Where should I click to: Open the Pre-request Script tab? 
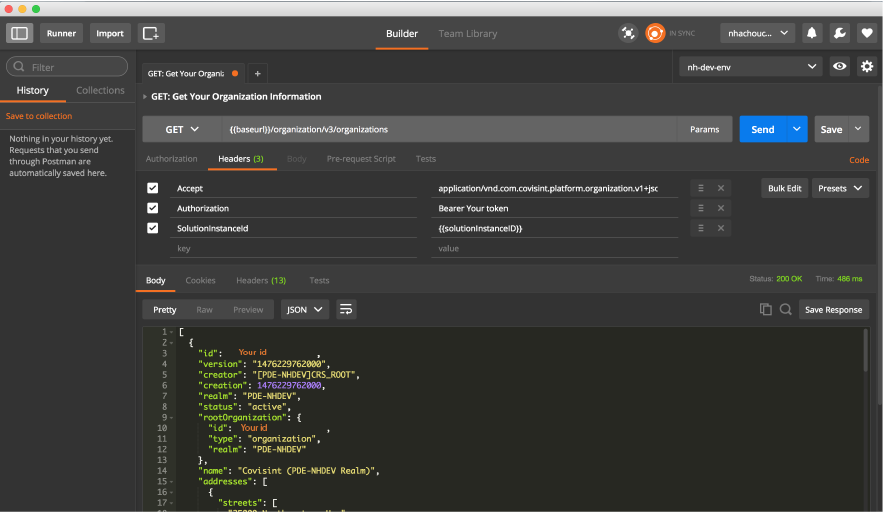click(361, 159)
